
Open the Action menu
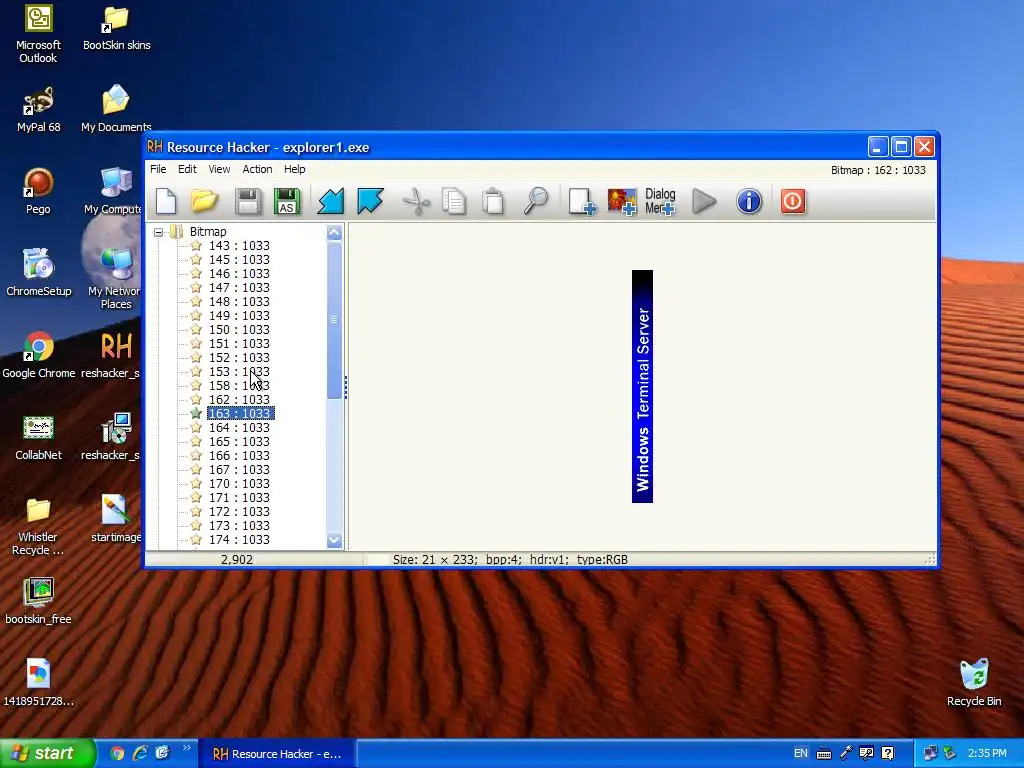(257, 169)
